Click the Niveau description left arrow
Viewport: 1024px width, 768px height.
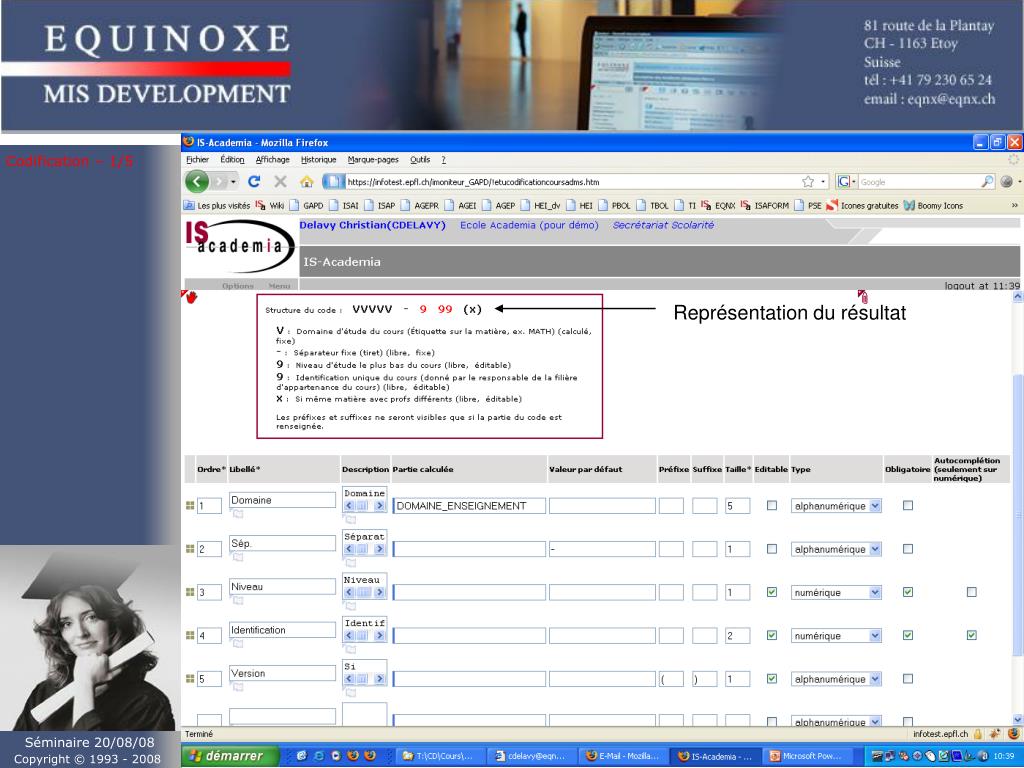pos(349,592)
